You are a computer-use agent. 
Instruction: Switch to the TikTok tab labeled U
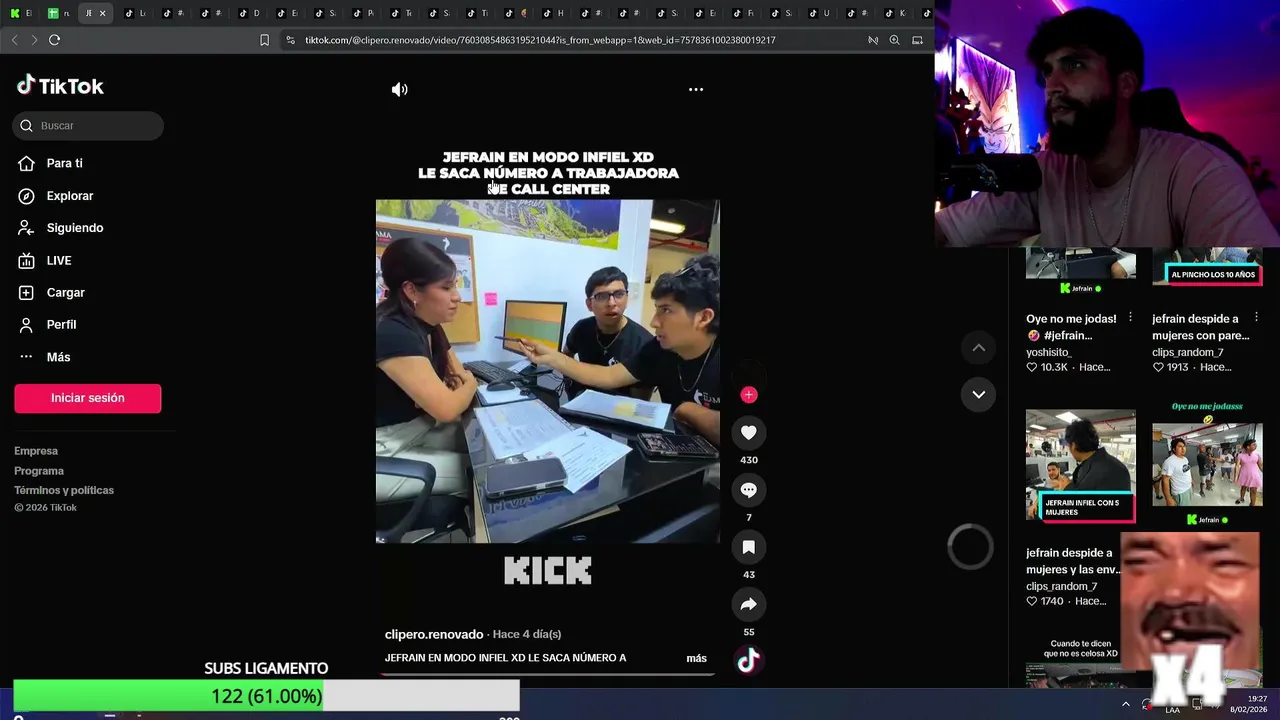pyautogui.click(x=820, y=13)
